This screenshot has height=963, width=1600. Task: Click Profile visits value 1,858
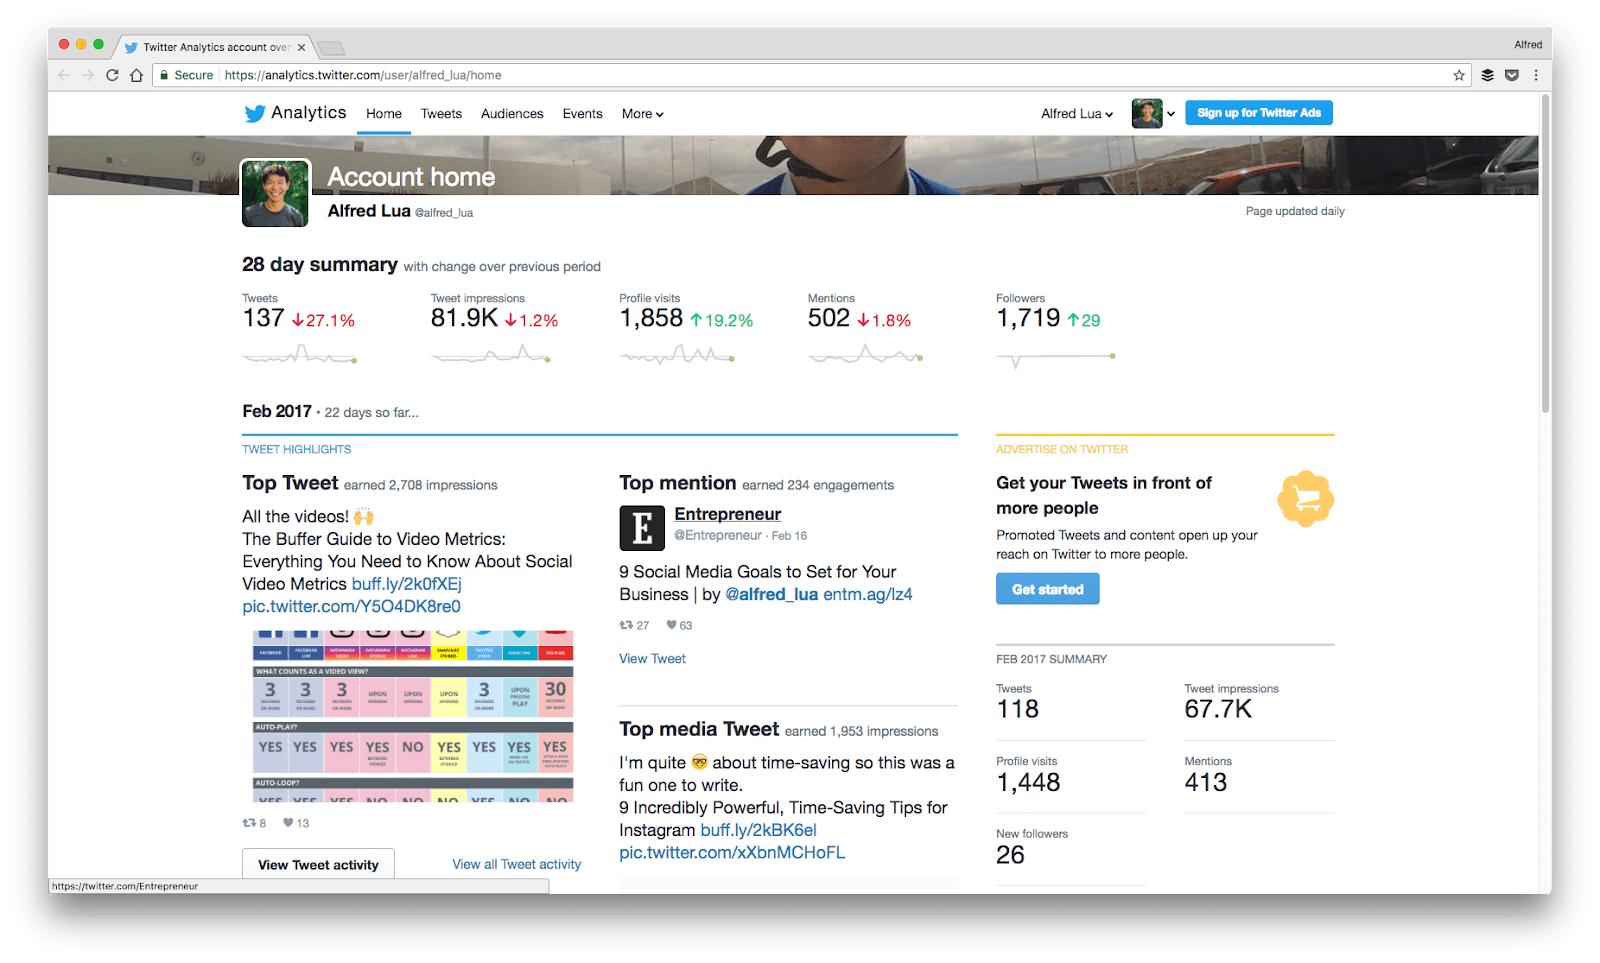click(x=651, y=319)
